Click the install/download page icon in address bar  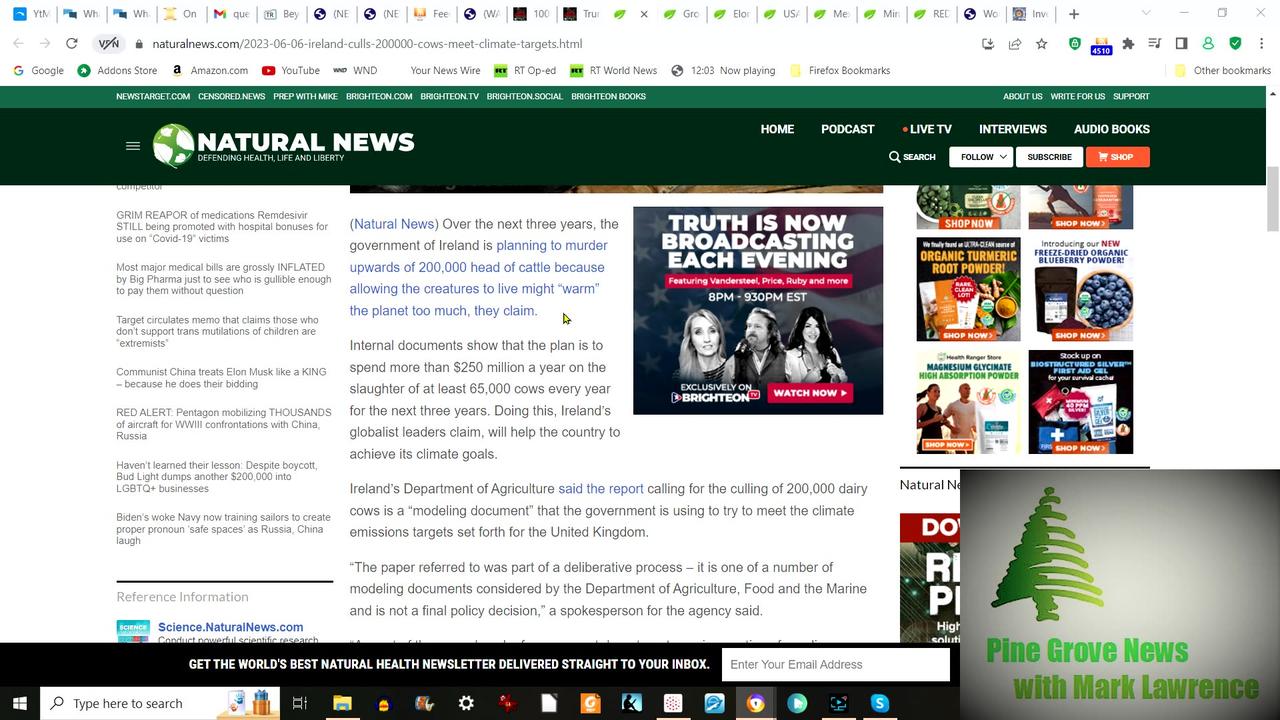pos(988,44)
